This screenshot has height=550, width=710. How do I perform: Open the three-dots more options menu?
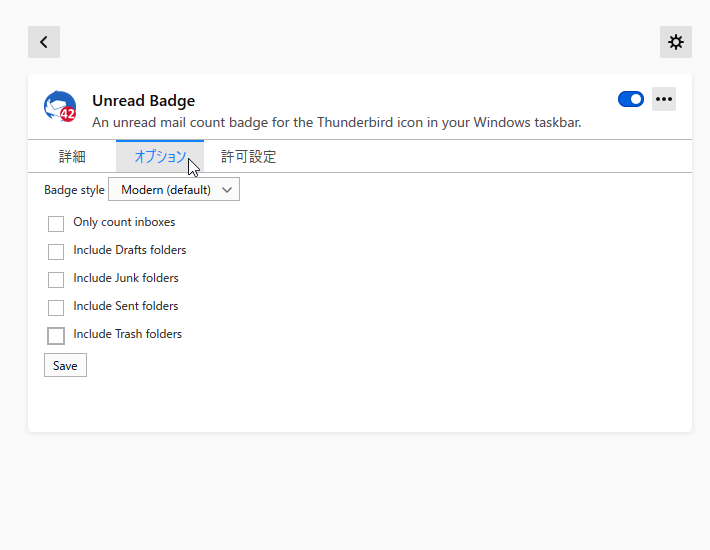[664, 99]
